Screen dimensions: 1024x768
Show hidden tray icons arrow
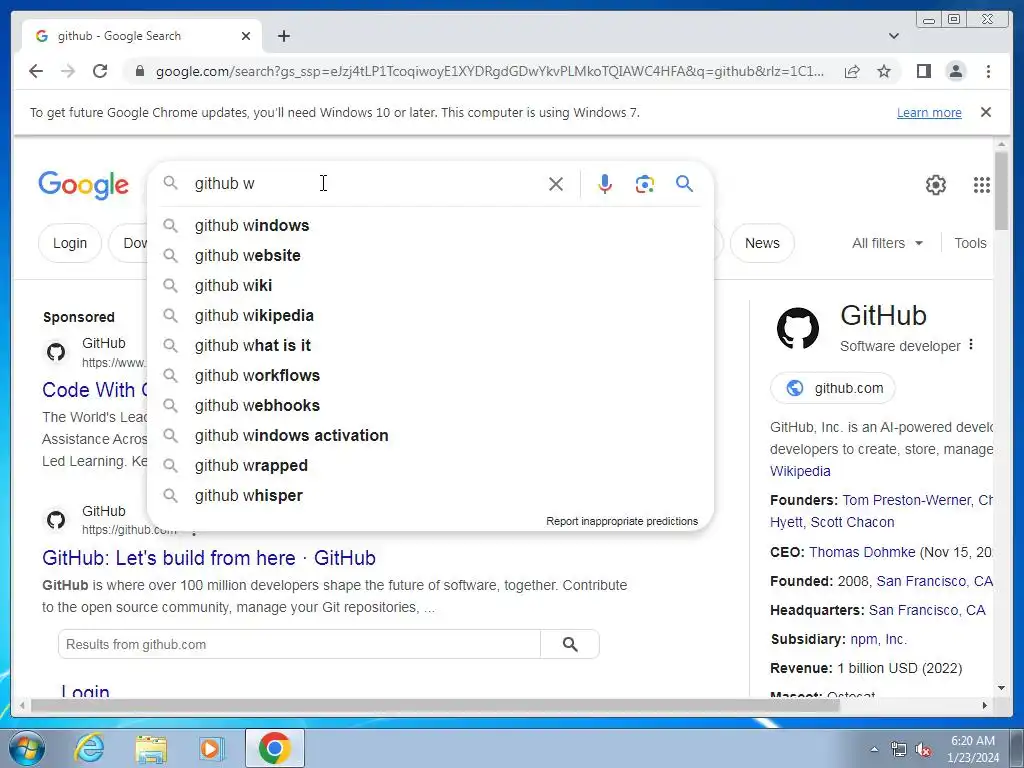point(874,750)
